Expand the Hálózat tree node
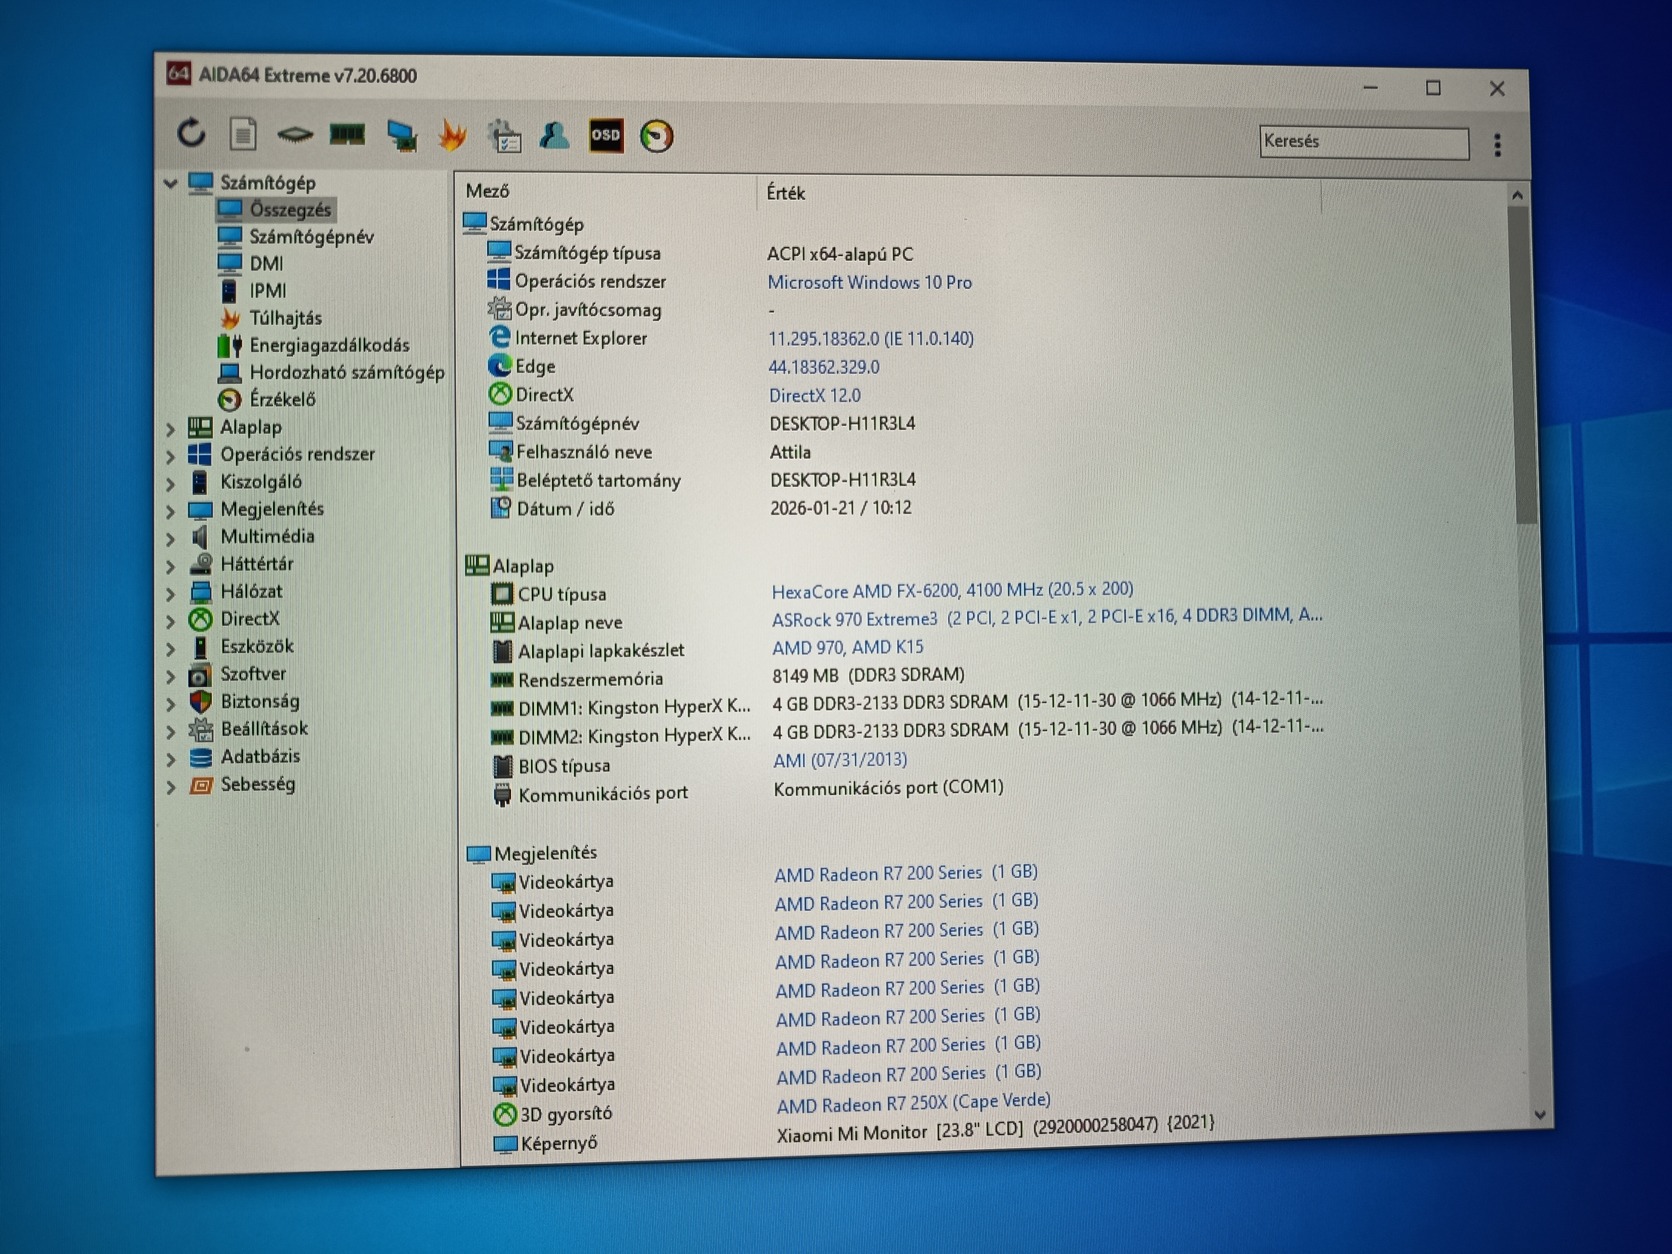1672x1254 pixels. click(x=171, y=593)
